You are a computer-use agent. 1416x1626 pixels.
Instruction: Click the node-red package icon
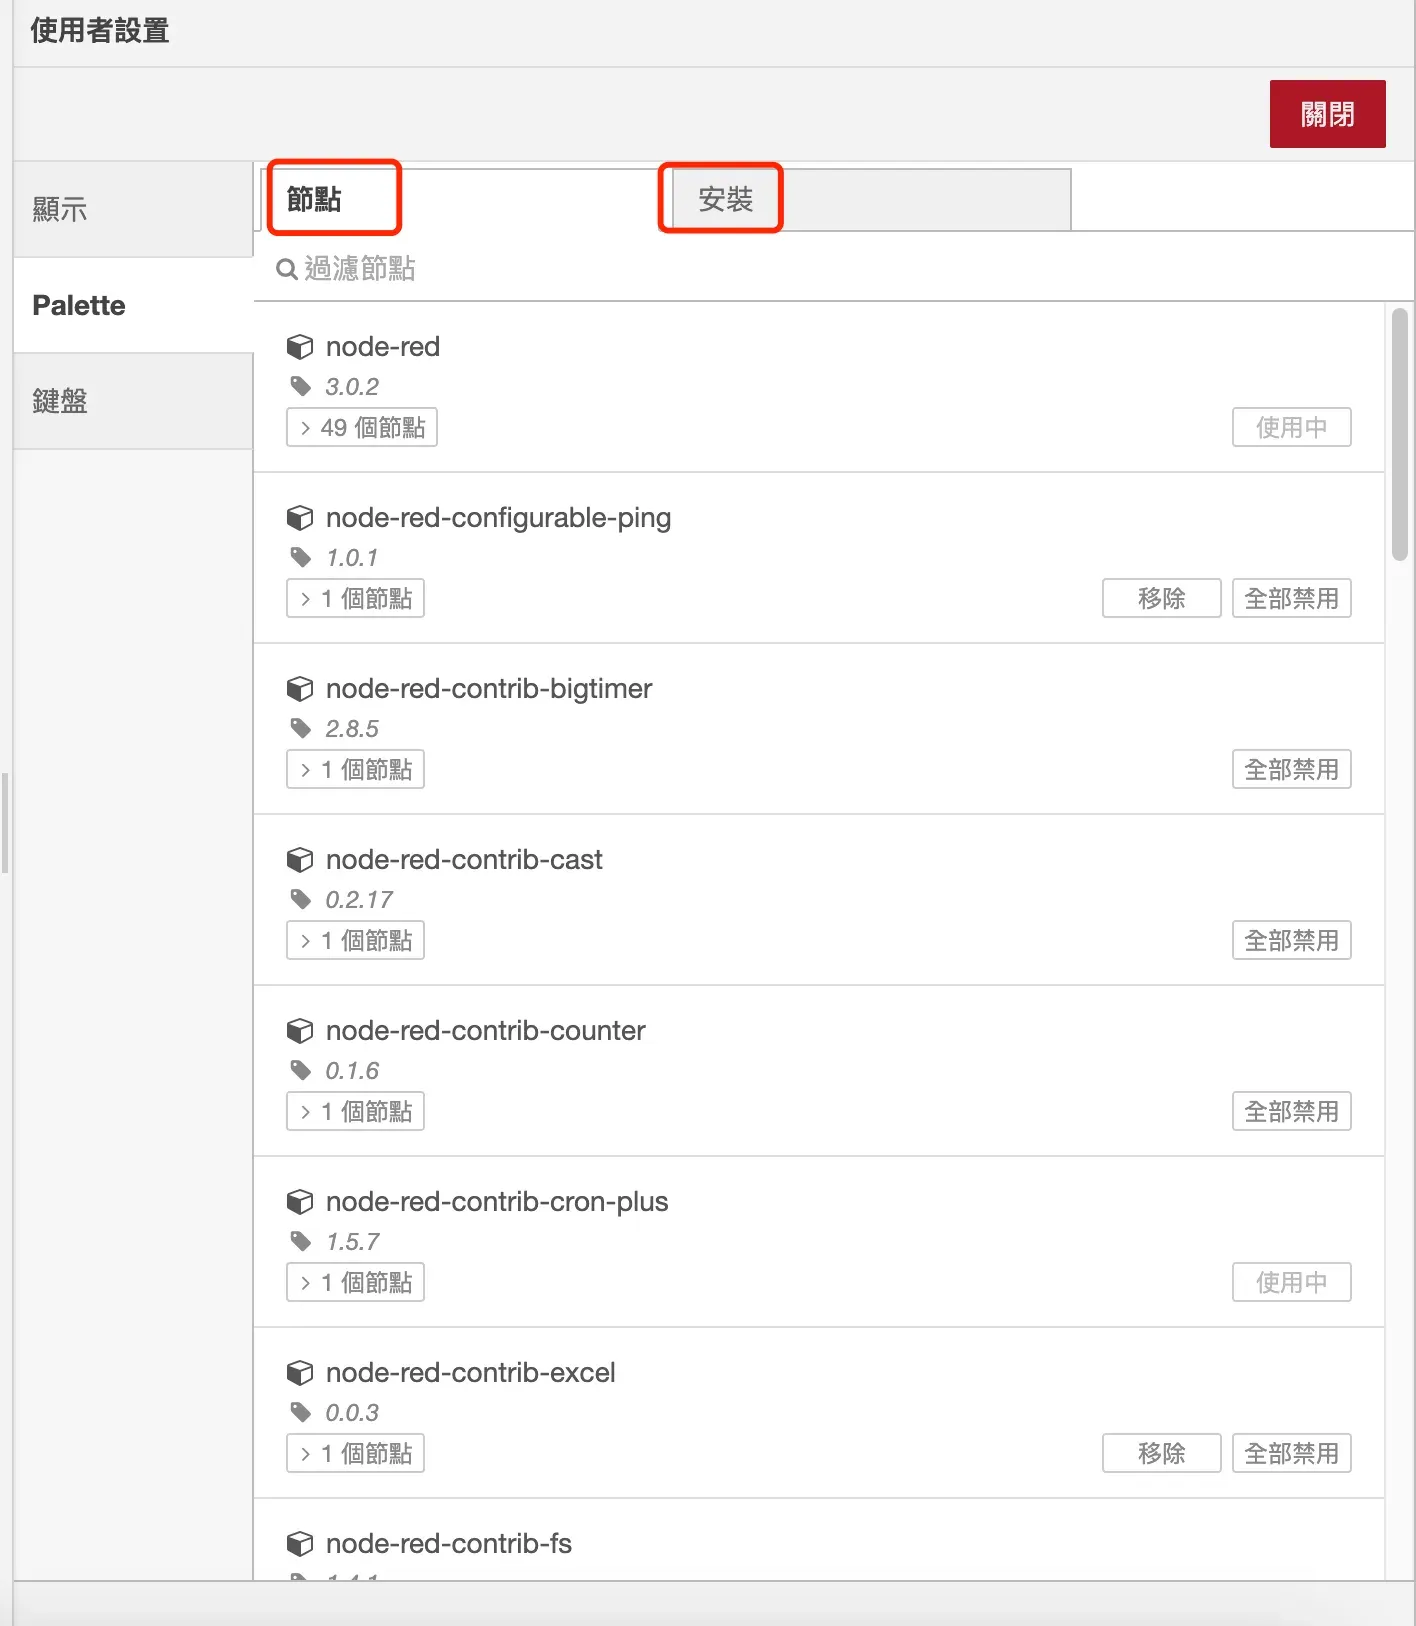tap(300, 347)
